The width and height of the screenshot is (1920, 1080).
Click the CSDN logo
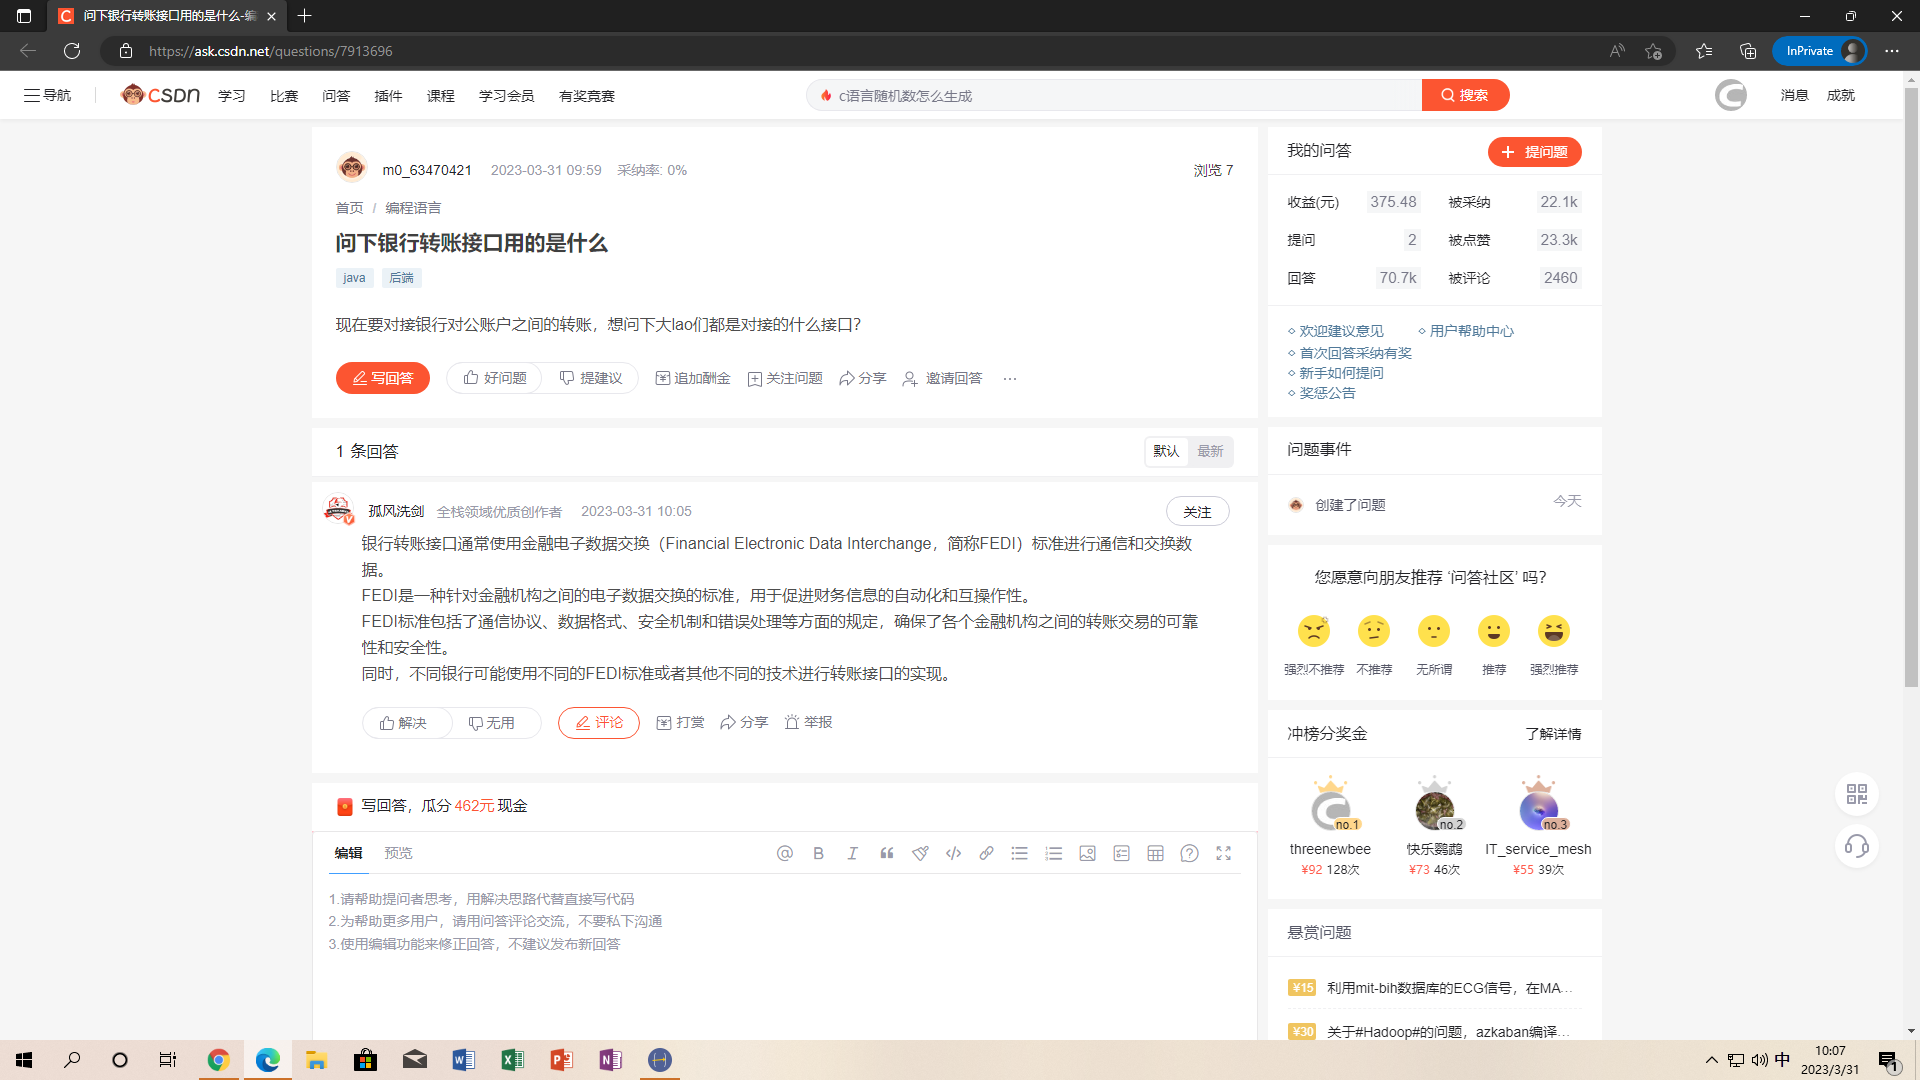tap(160, 95)
